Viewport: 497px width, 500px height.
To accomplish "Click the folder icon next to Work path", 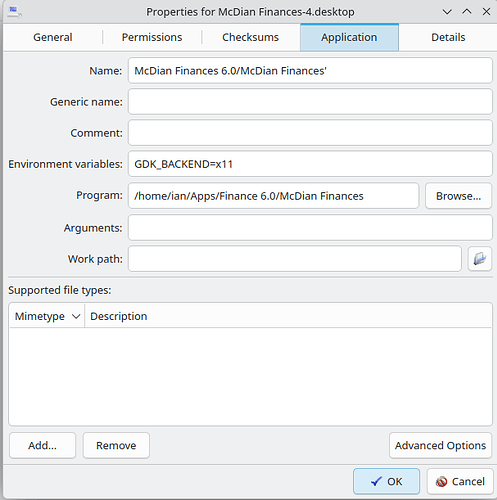I will pyautogui.click(x=480, y=259).
